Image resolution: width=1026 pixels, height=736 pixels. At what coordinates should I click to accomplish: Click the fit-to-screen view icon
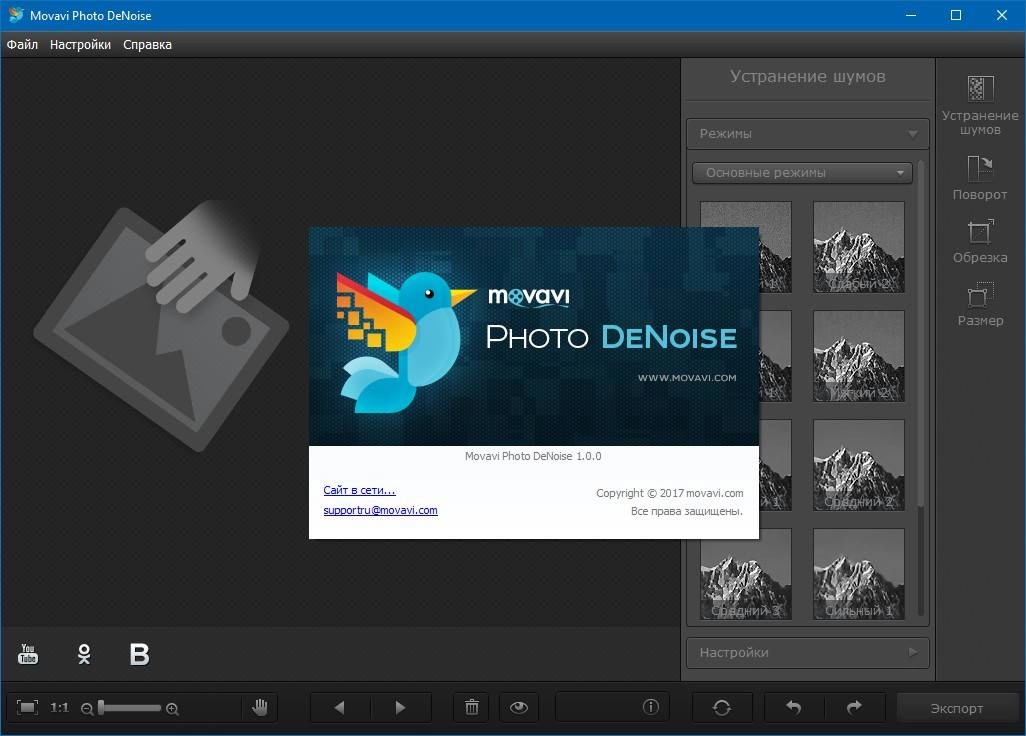click(x=27, y=707)
